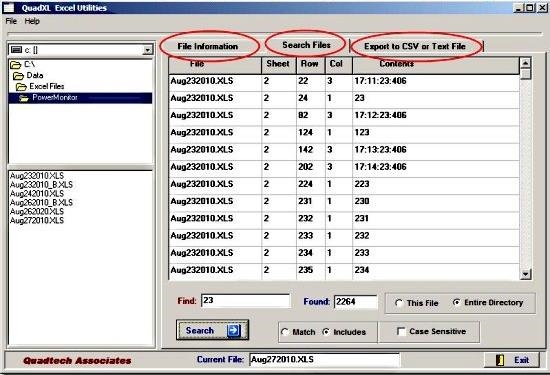550x375 pixels.
Task: Select Aug232010.XLS in the file list
Action: [37, 176]
